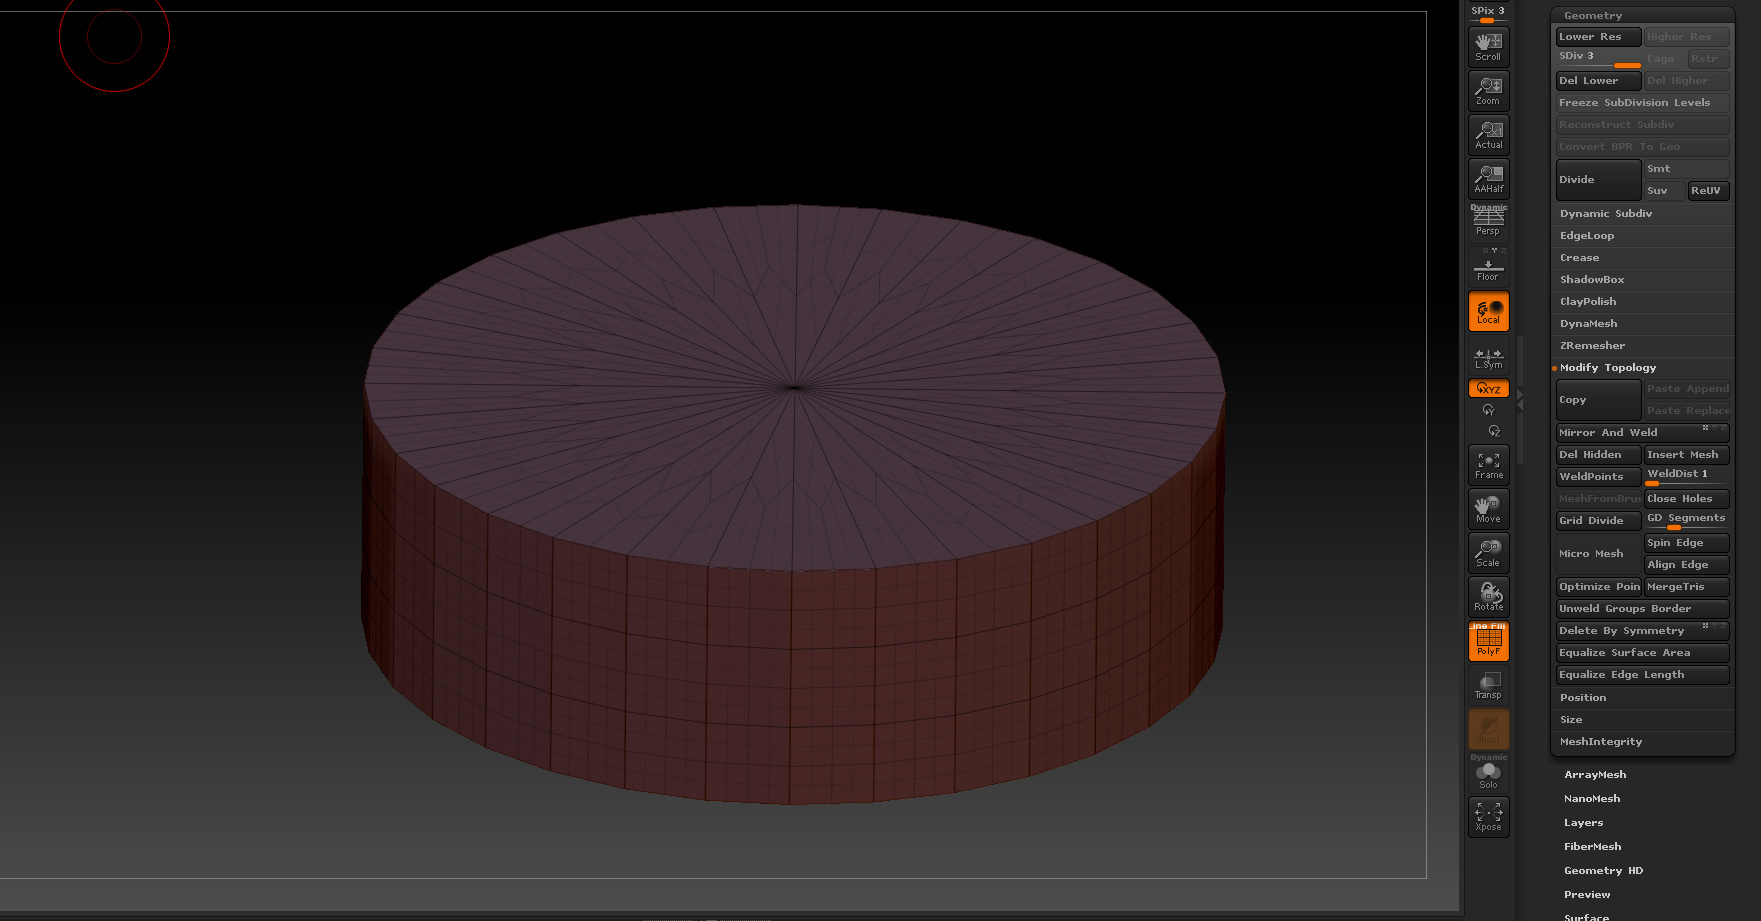
Task: Open the Layers subpalette
Action: pos(1583,823)
